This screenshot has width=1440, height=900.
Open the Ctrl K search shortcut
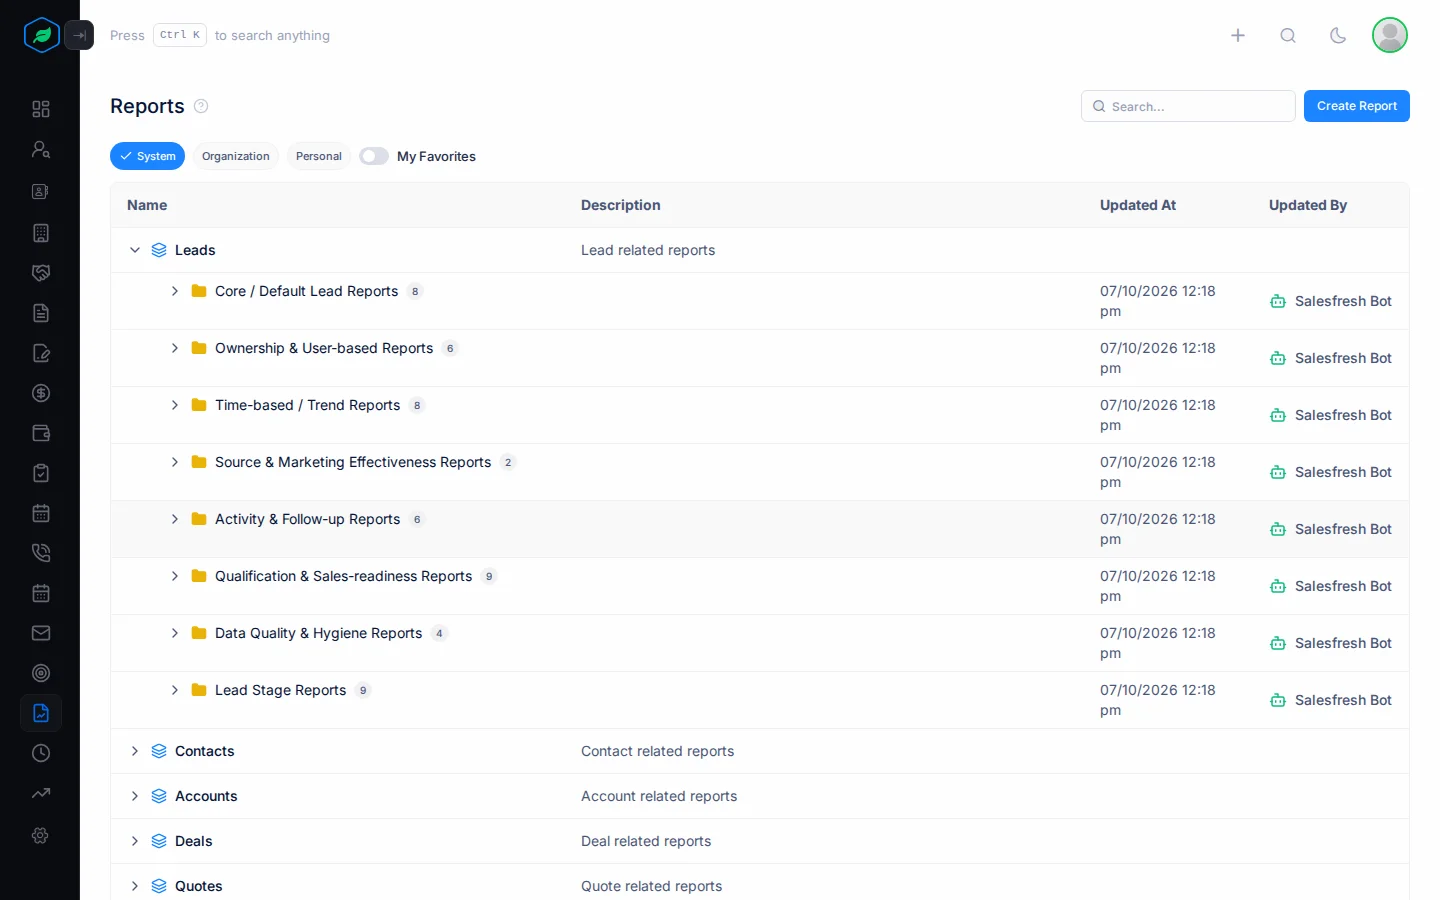pyautogui.click(x=180, y=35)
